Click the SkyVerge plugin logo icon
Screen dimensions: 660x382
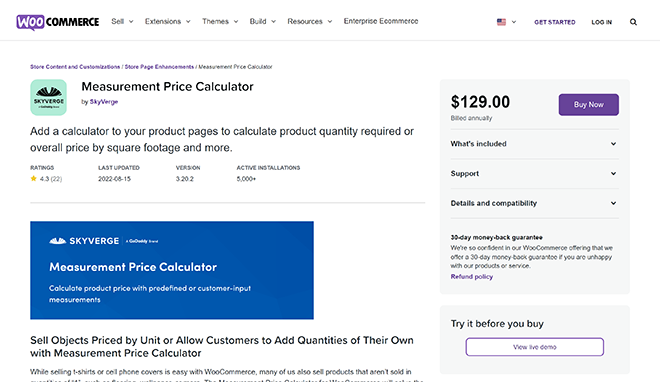pyautogui.click(x=48, y=97)
